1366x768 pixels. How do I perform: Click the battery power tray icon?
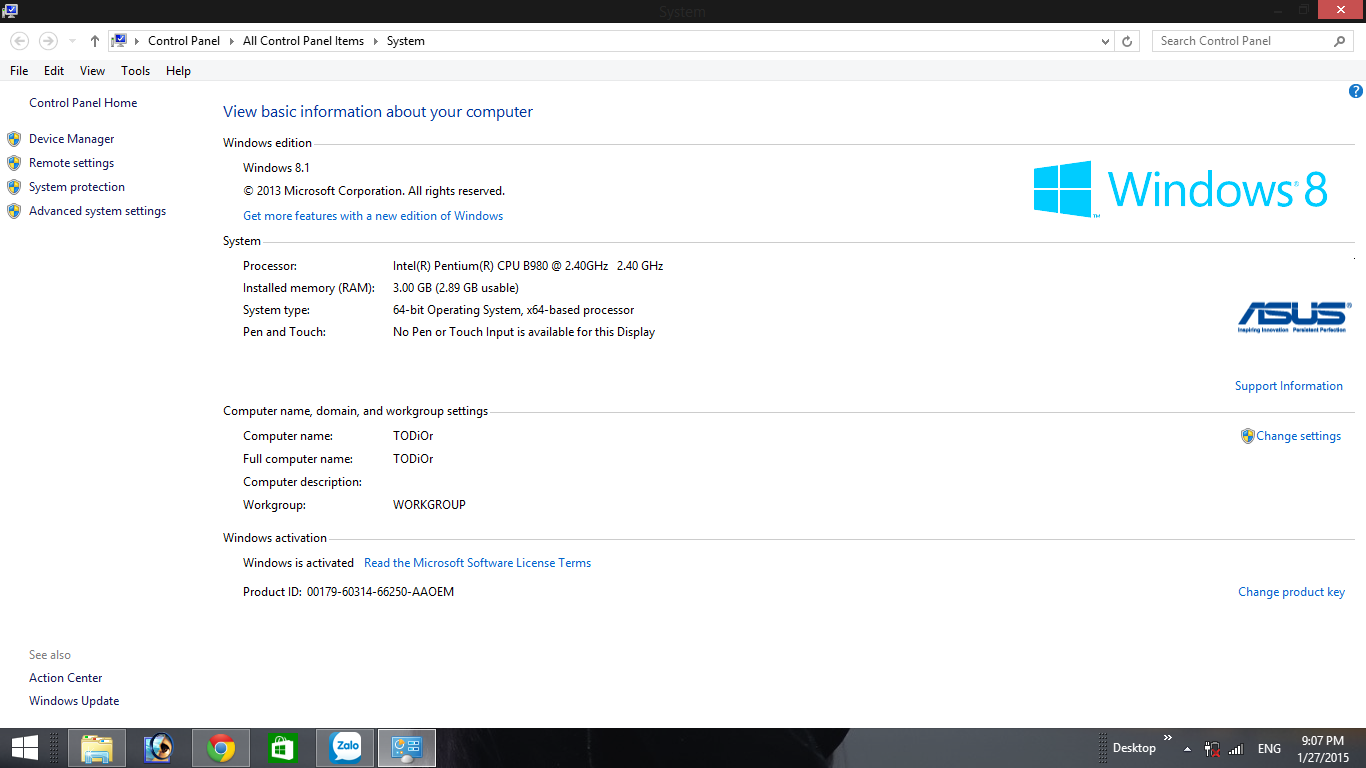pyautogui.click(x=1212, y=749)
